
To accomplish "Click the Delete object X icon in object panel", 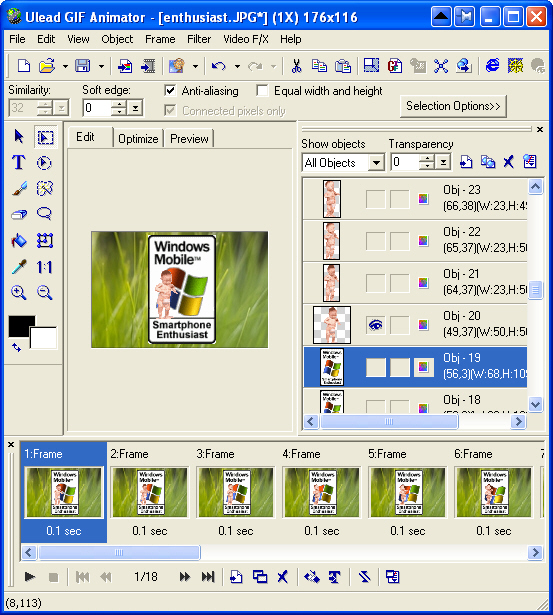I will tap(509, 162).
